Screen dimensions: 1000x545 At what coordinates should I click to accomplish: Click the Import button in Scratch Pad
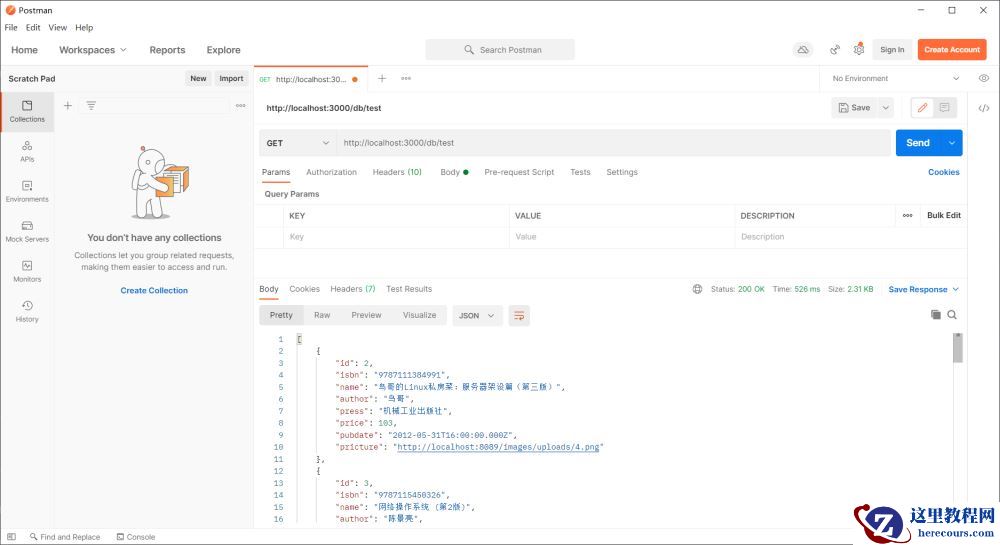(x=231, y=78)
